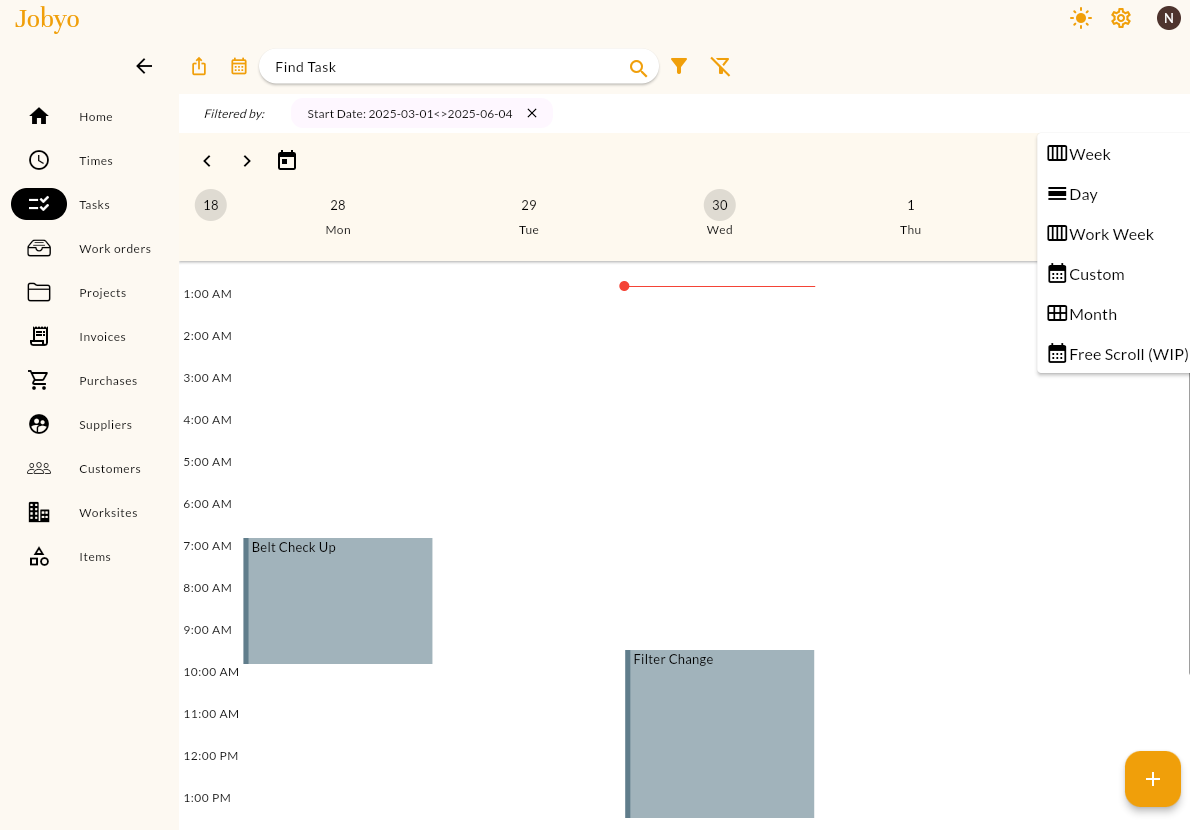Clear all filters with the filter-off icon
Viewport: 1190px width, 830px height.
tap(720, 66)
